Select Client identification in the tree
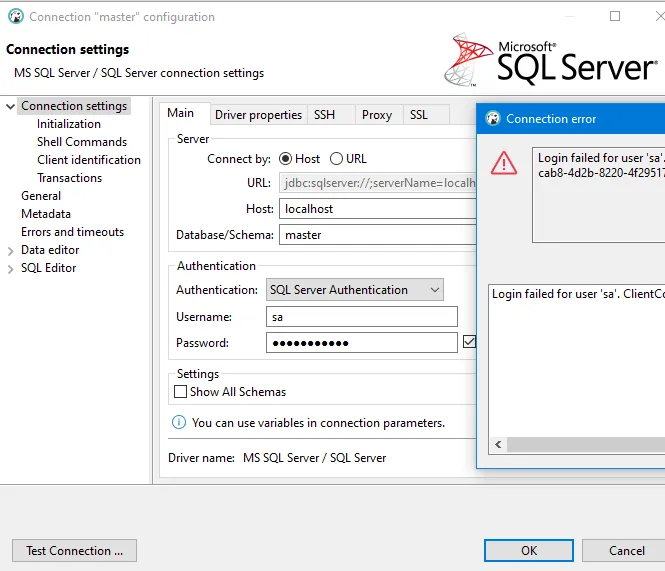665x571 pixels. pos(89,160)
